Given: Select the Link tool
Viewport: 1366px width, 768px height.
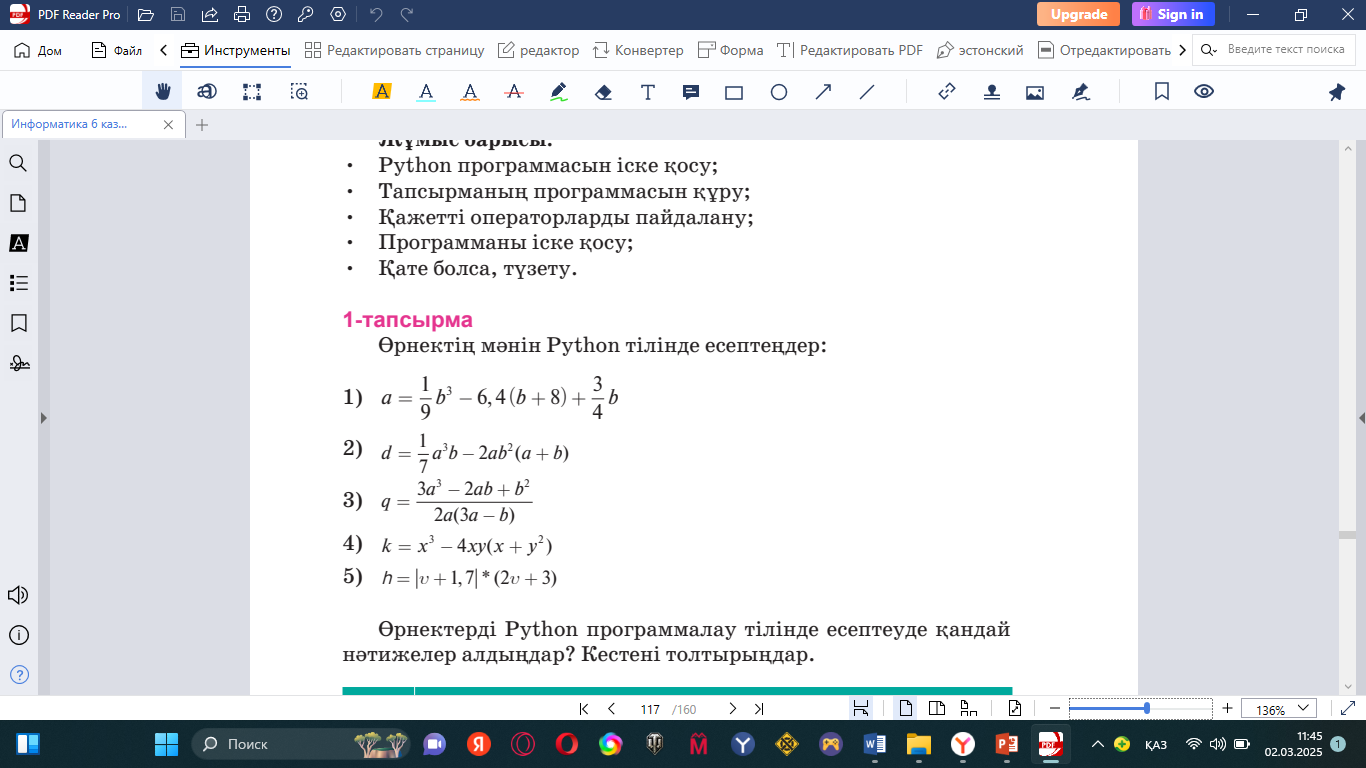Looking at the screenshot, I should click(947, 92).
